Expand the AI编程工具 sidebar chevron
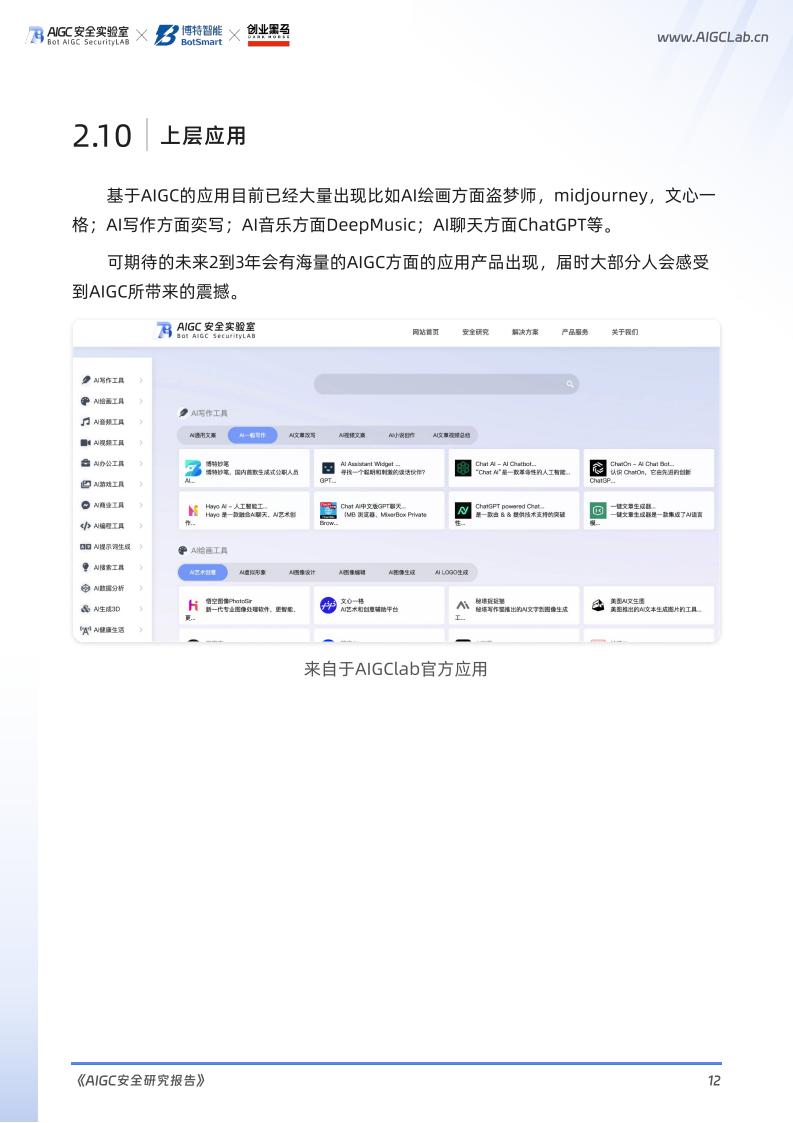Image resolution: width=793 pixels, height=1123 pixels. pos(141,526)
